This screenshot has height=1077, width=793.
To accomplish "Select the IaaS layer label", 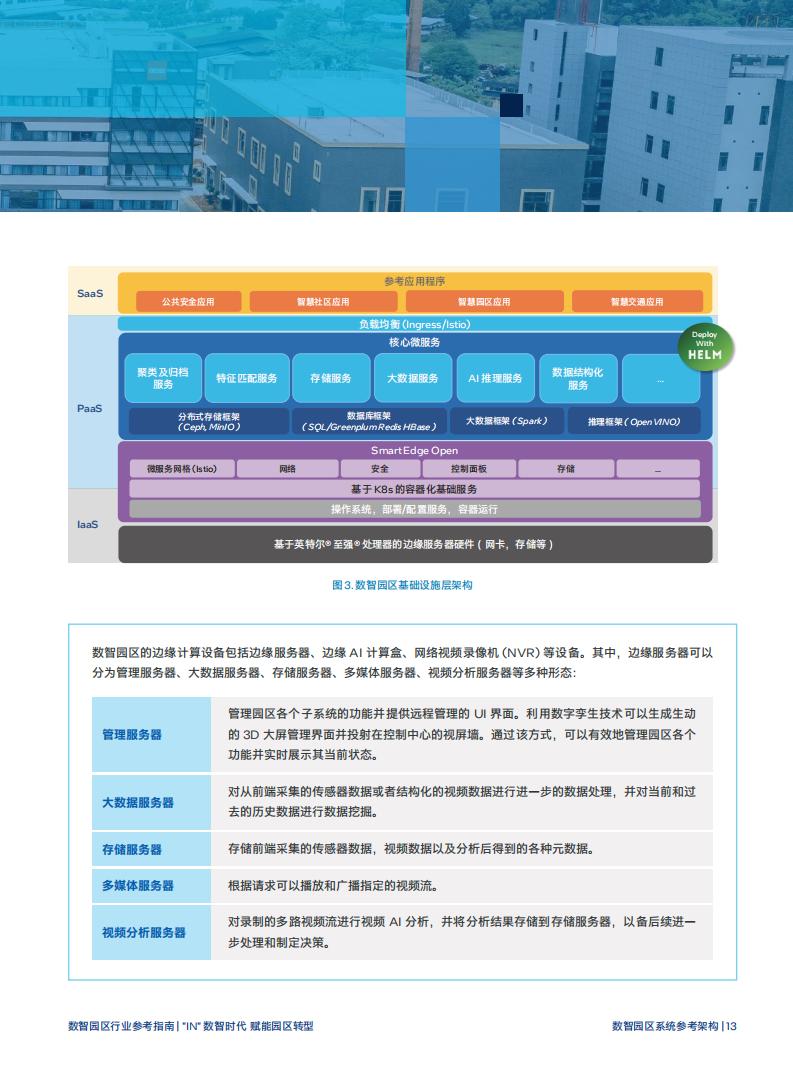I will tap(87, 524).
